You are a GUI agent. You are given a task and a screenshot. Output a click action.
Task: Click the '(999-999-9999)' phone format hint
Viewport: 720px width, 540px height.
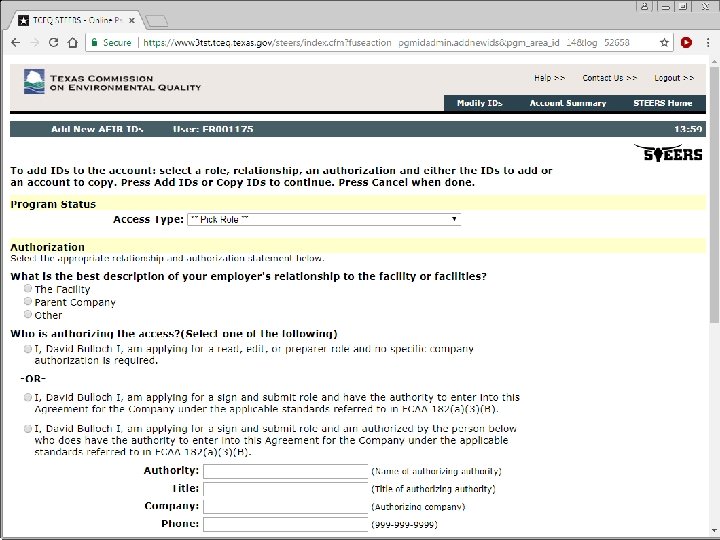(x=404, y=524)
